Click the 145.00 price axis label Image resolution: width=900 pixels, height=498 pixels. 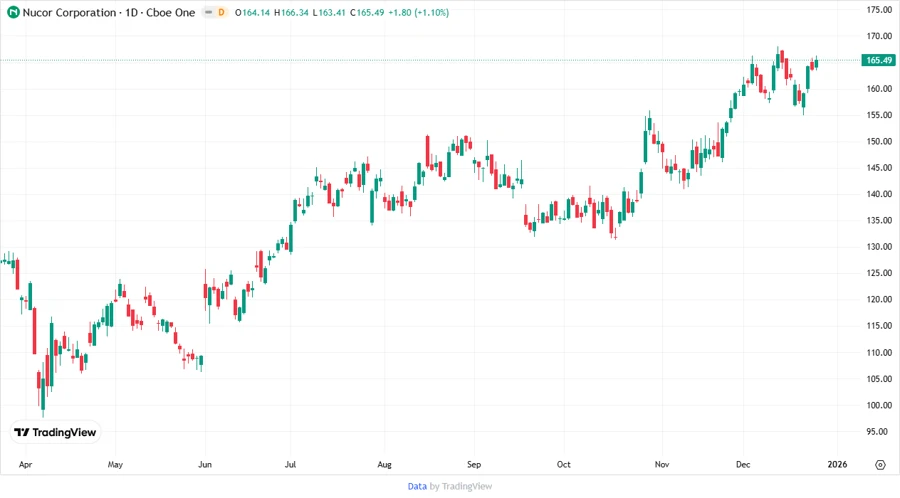pos(879,168)
